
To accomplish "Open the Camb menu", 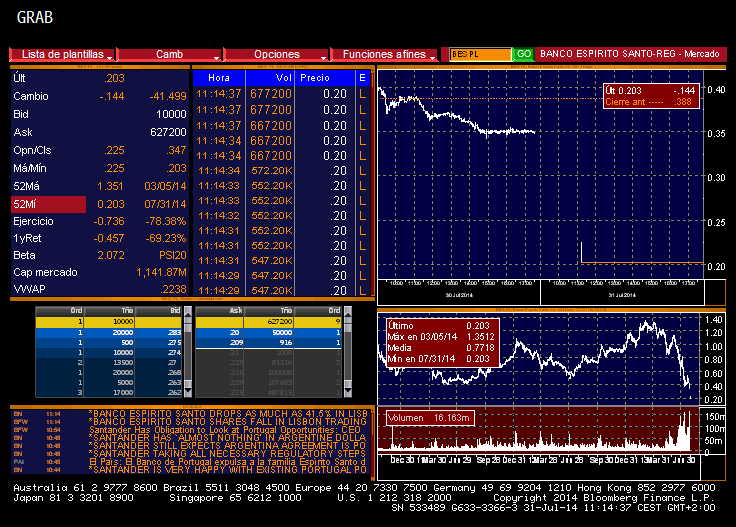I will (169, 54).
